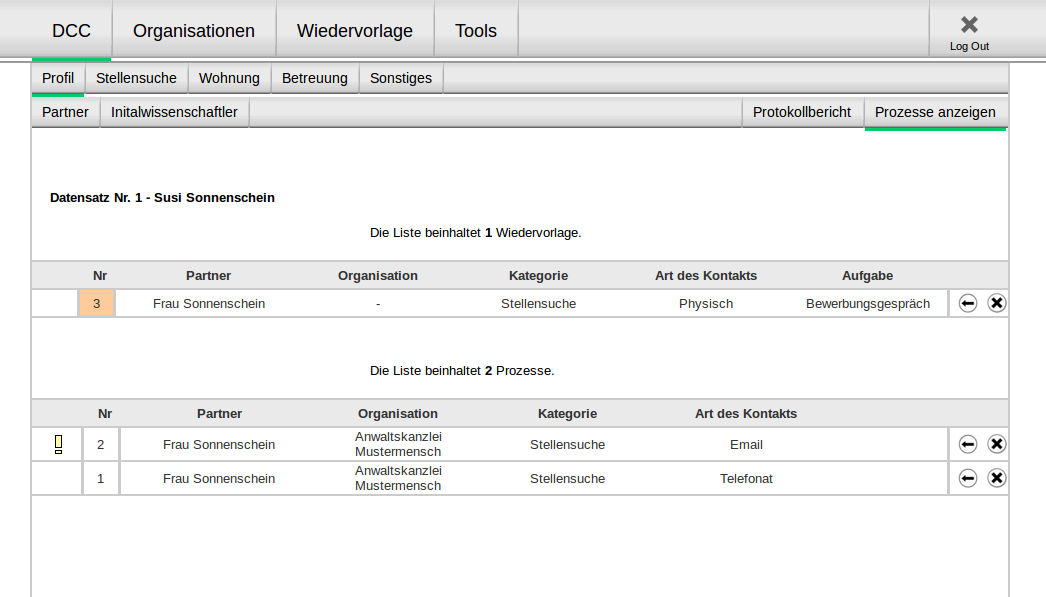The height and width of the screenshot is (597, 1046).
Task: Select the Betreuung tab
Action: [x=315, y=78]
